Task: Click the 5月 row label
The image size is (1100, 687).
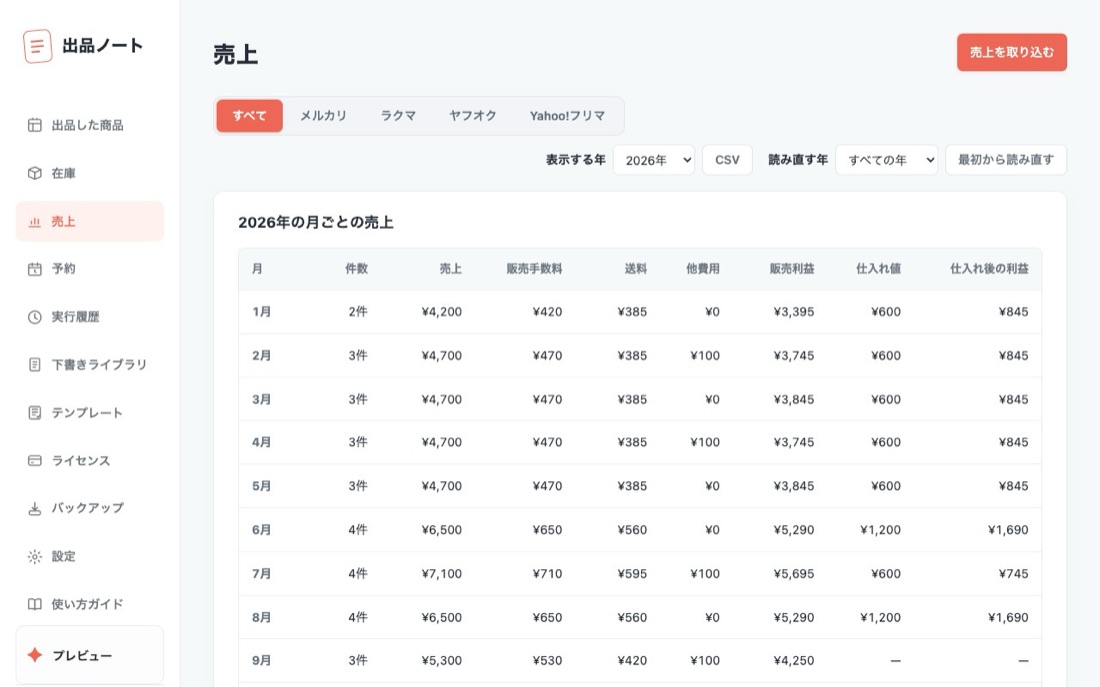Action: pos(261,486)
